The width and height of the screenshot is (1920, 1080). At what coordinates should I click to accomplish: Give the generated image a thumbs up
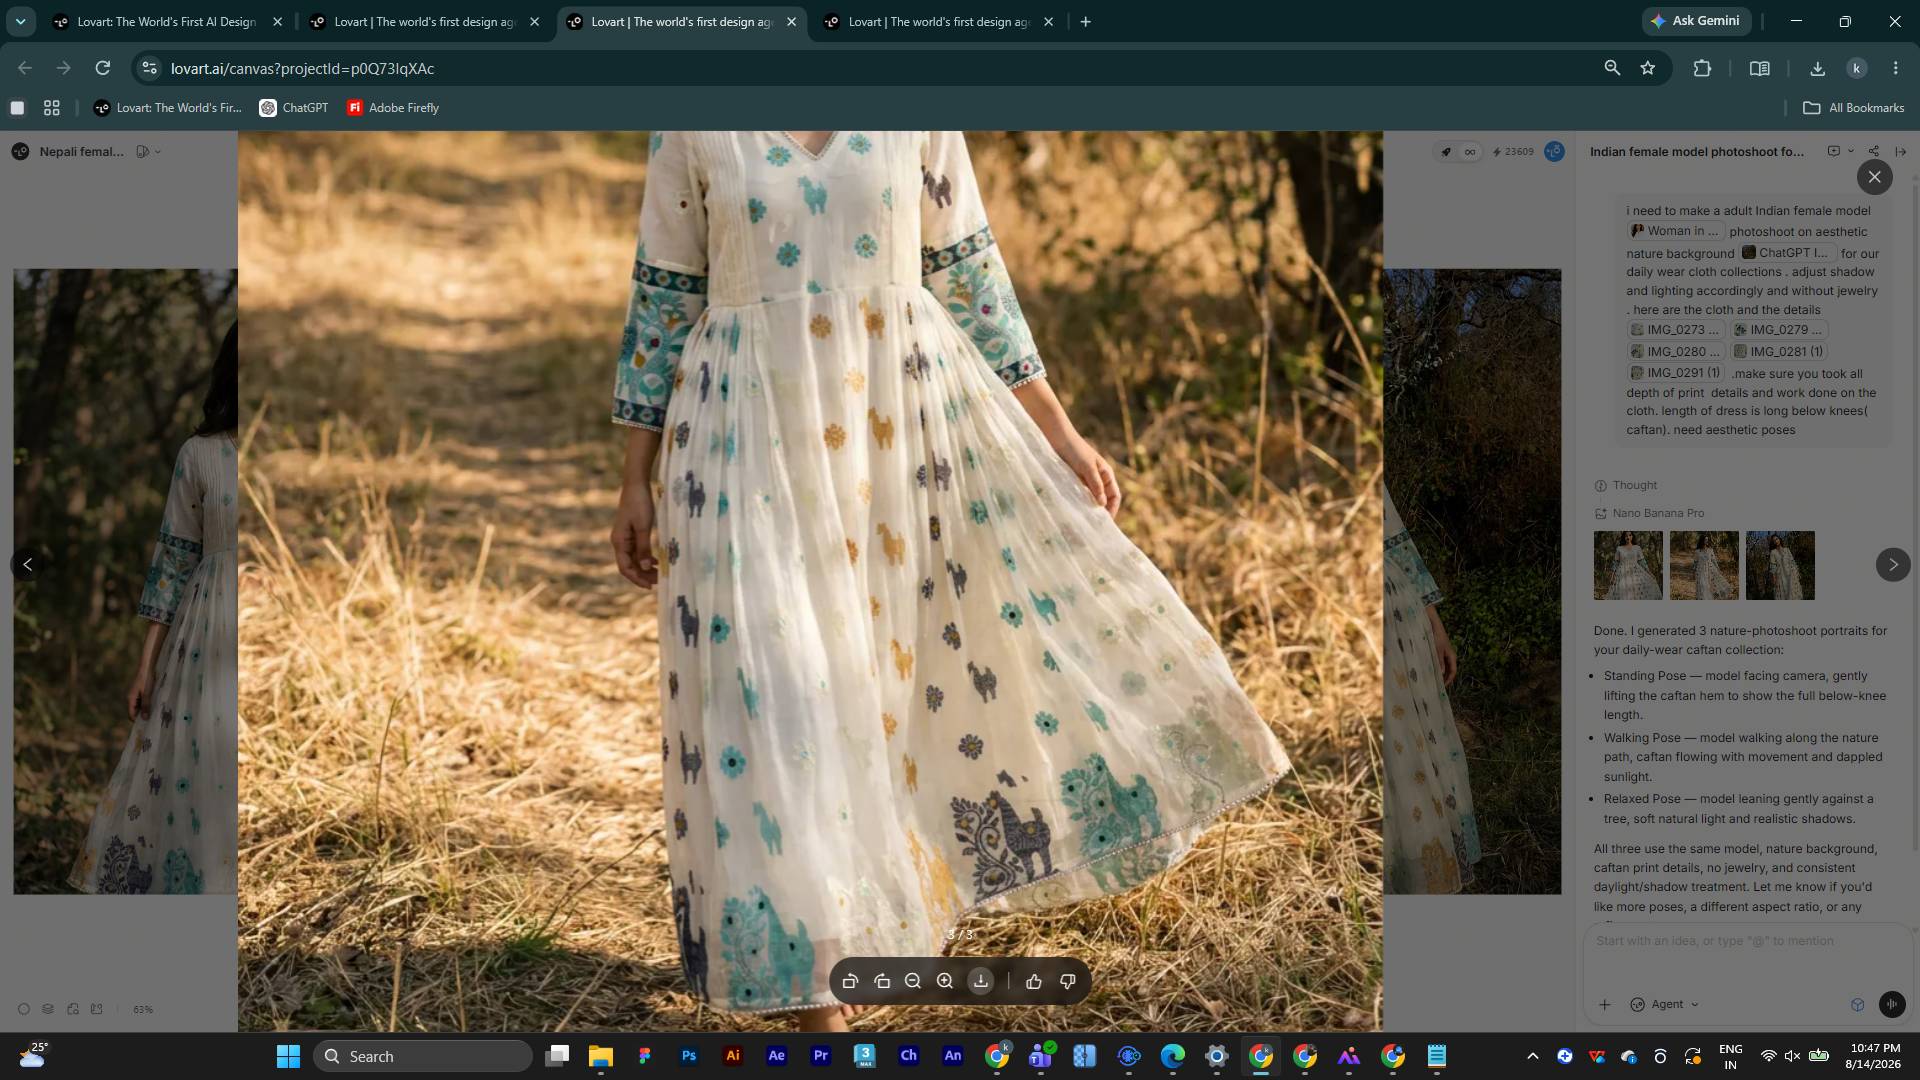pos(1034,981)
